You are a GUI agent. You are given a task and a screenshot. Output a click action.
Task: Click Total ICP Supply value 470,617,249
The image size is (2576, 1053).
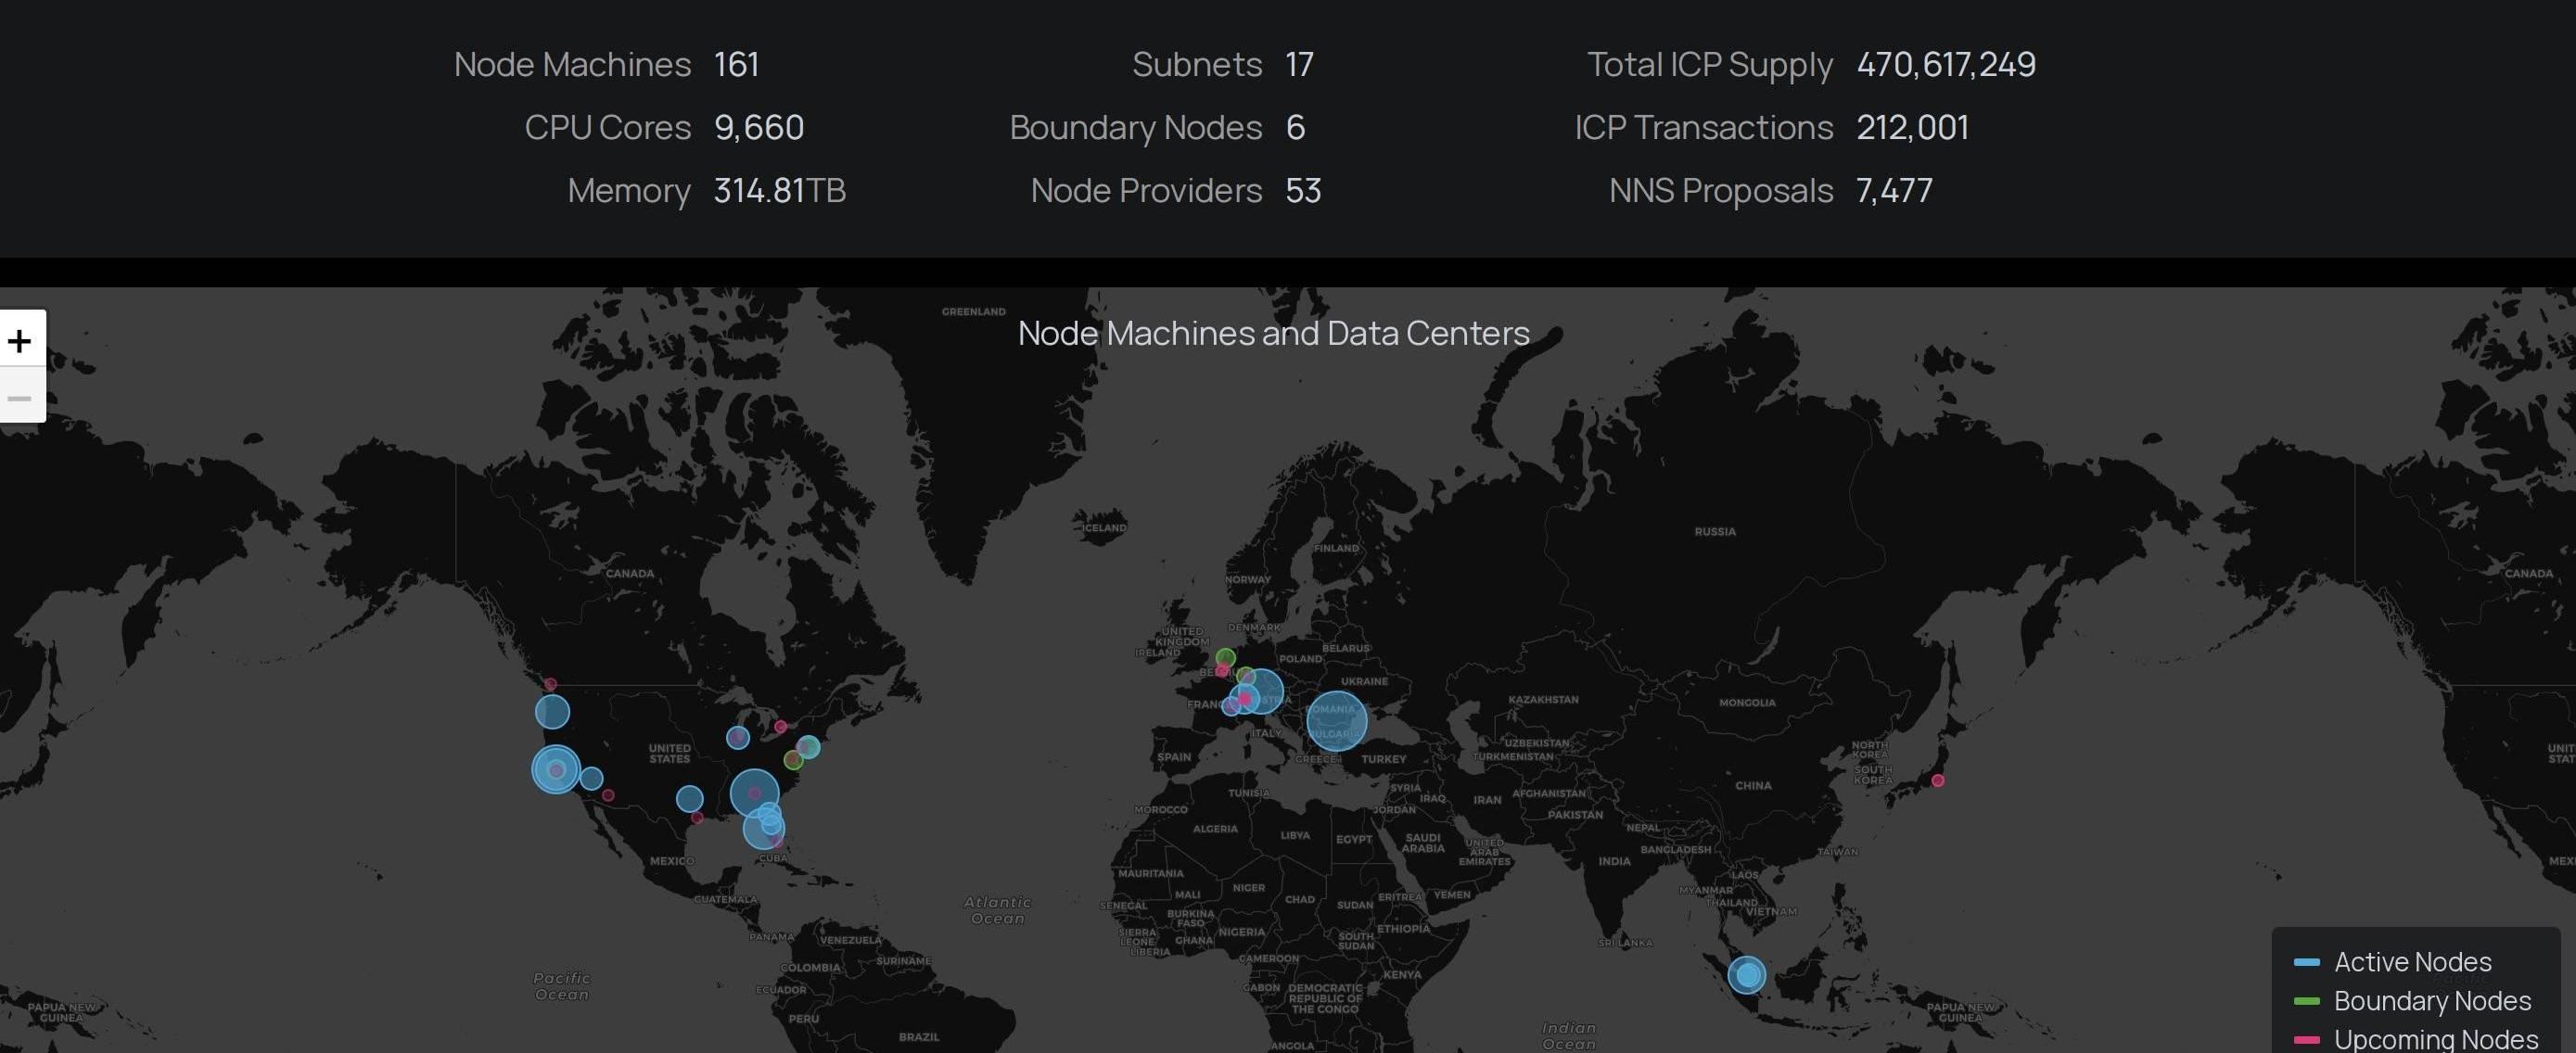1946,64
